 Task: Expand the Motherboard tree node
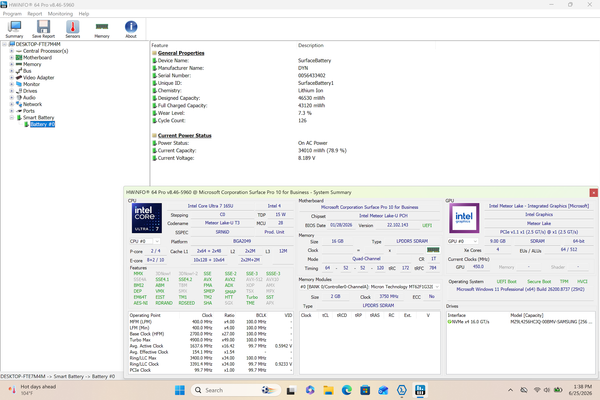coord(11,57)
